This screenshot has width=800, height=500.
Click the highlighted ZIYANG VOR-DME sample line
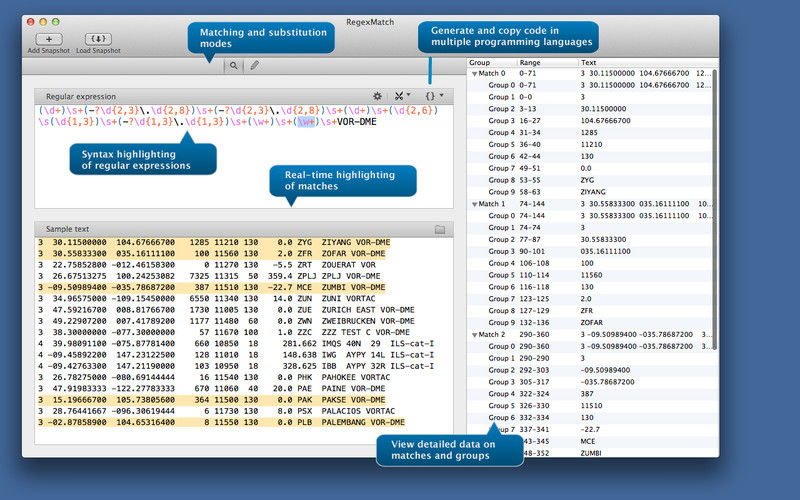[x=214, y=242]
